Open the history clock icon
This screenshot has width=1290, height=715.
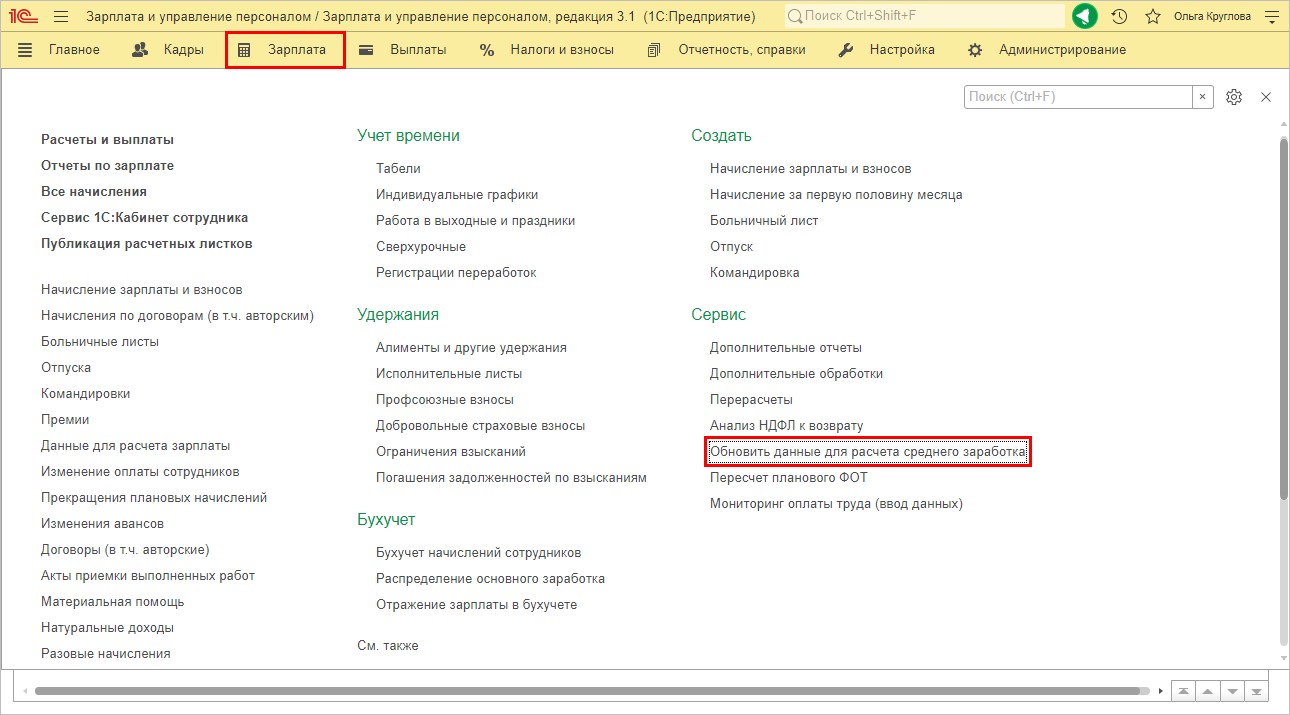point(1119,16)
